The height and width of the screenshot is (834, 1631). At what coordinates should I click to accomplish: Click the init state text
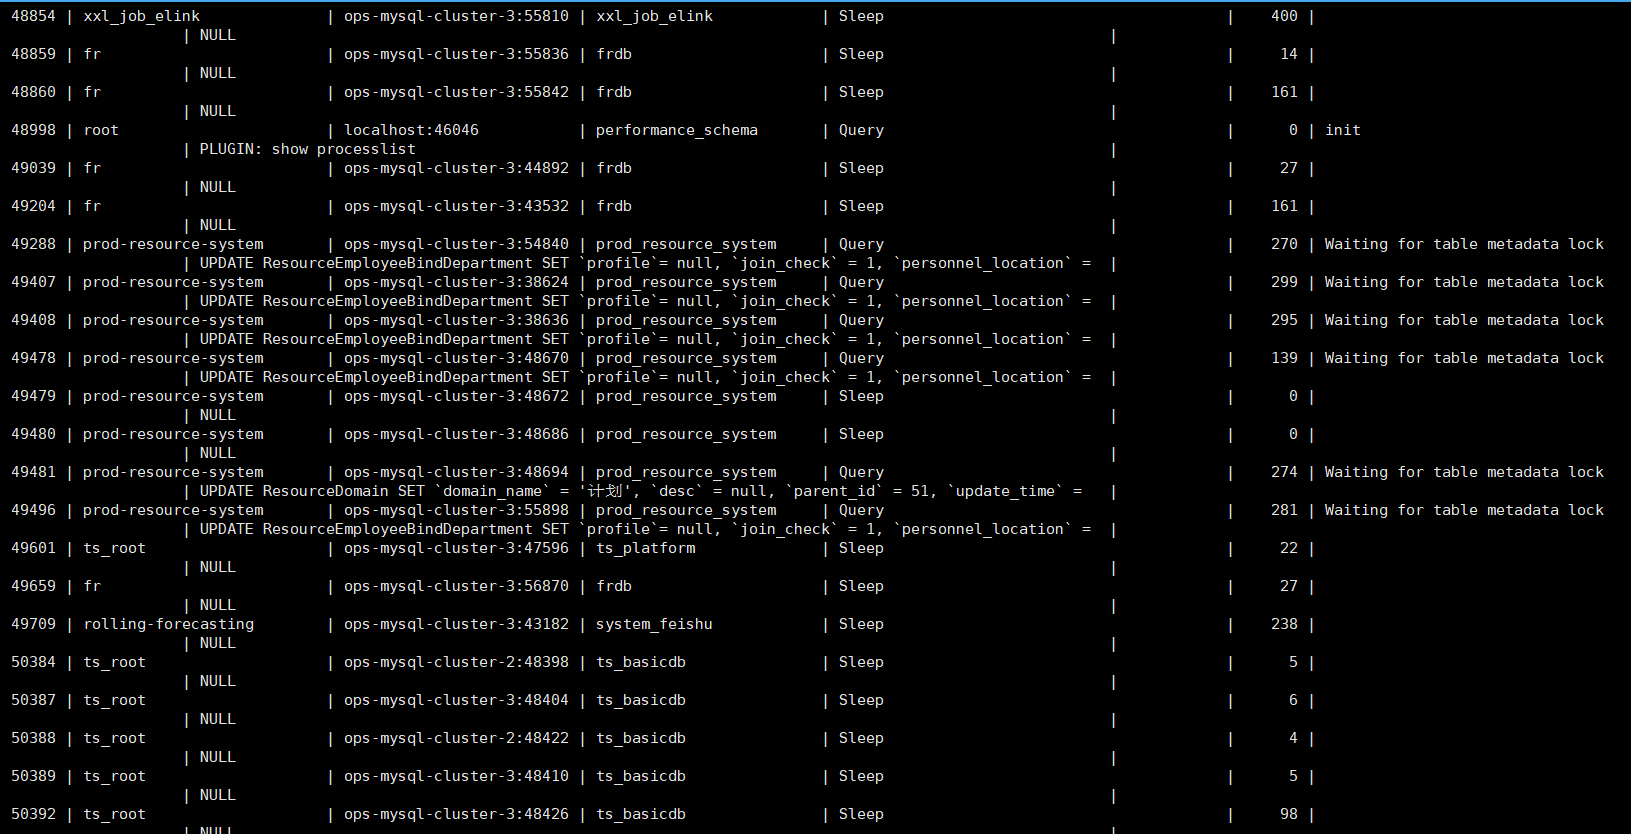[1343, 130]
